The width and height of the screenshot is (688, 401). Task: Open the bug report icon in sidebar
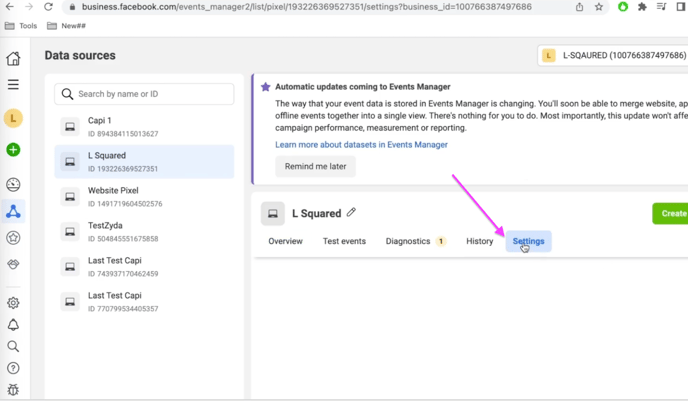pos(13,390)
